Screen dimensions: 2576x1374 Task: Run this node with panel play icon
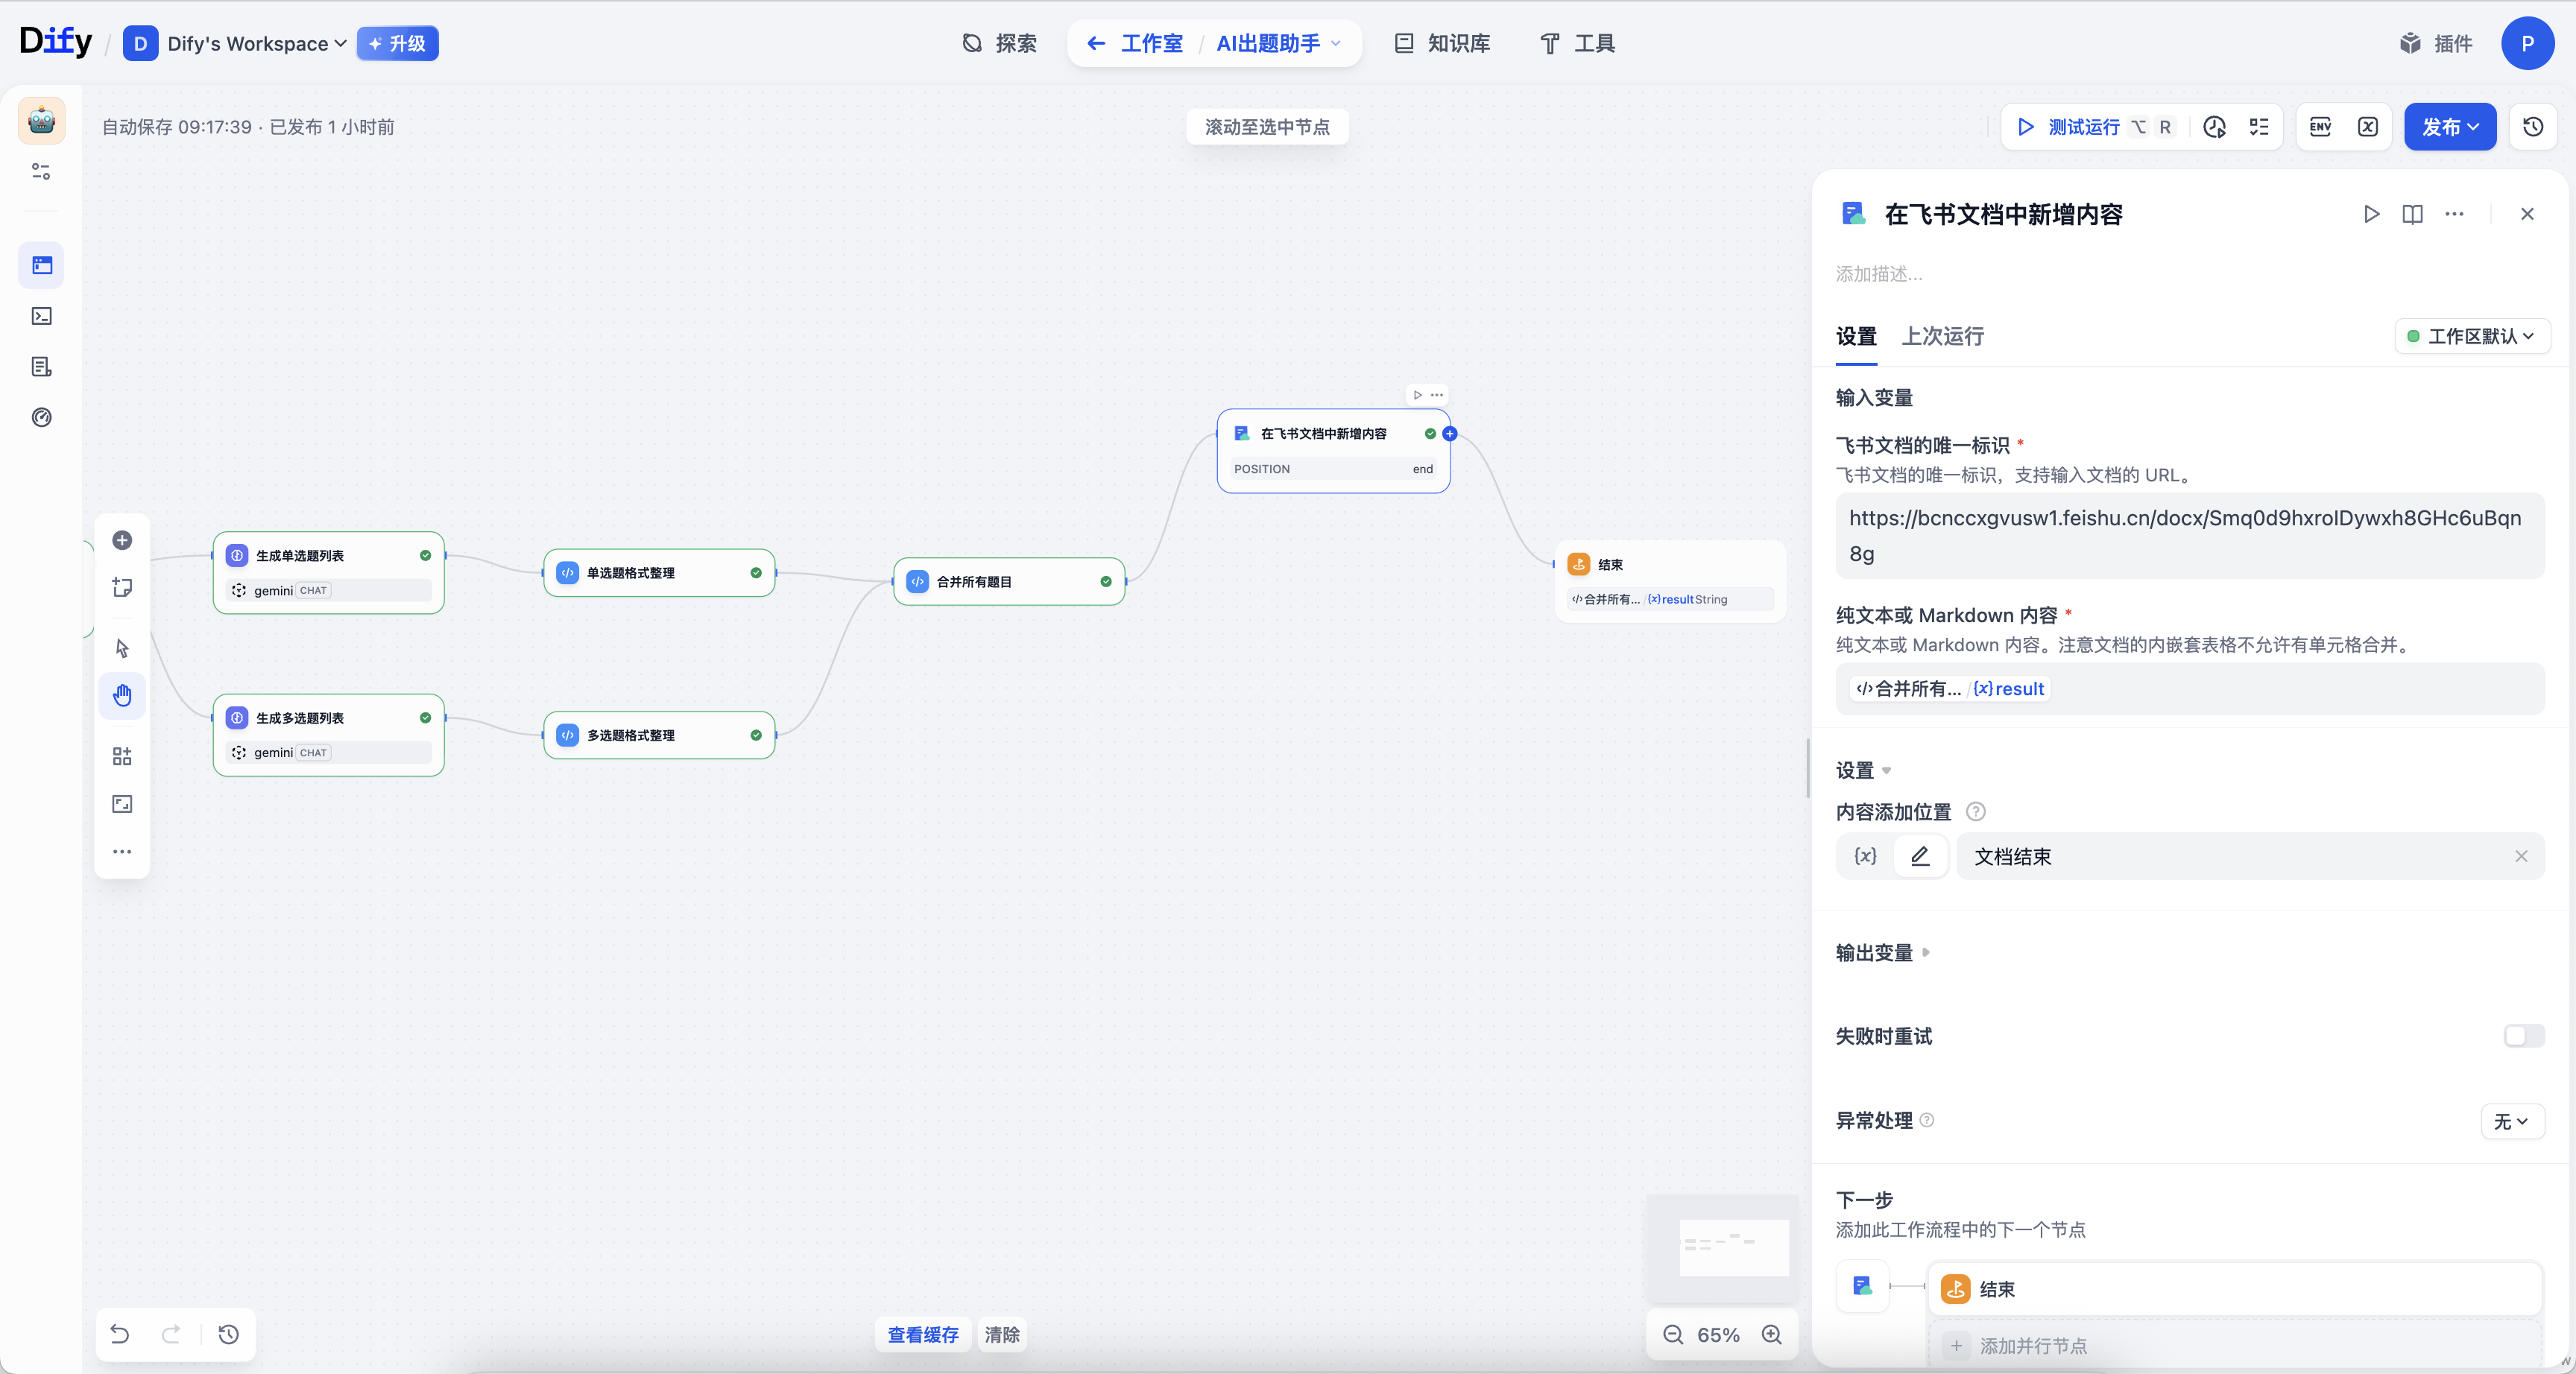pyautogui.click(x=2370, y=214)
